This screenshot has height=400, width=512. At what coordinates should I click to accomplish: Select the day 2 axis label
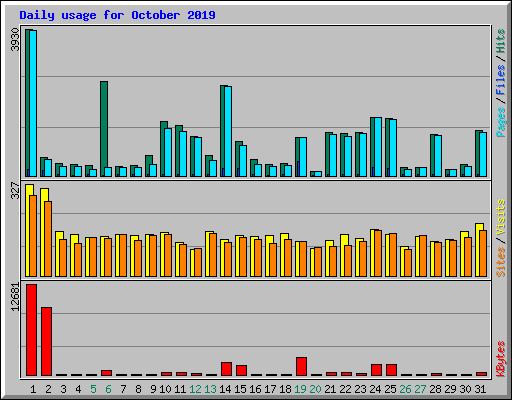coord(48,389)
